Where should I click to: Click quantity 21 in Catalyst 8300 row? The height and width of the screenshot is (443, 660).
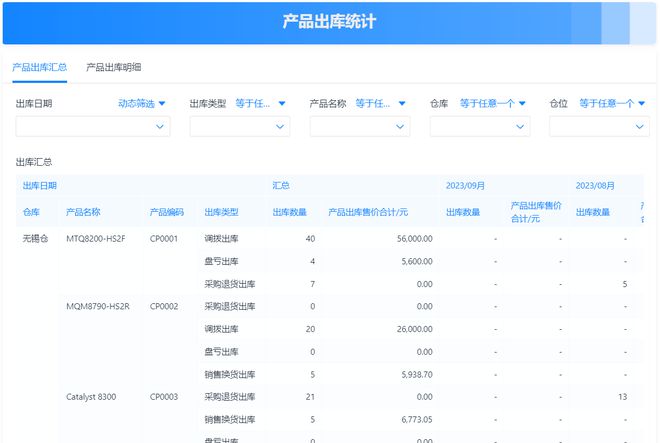click(310, 397)
